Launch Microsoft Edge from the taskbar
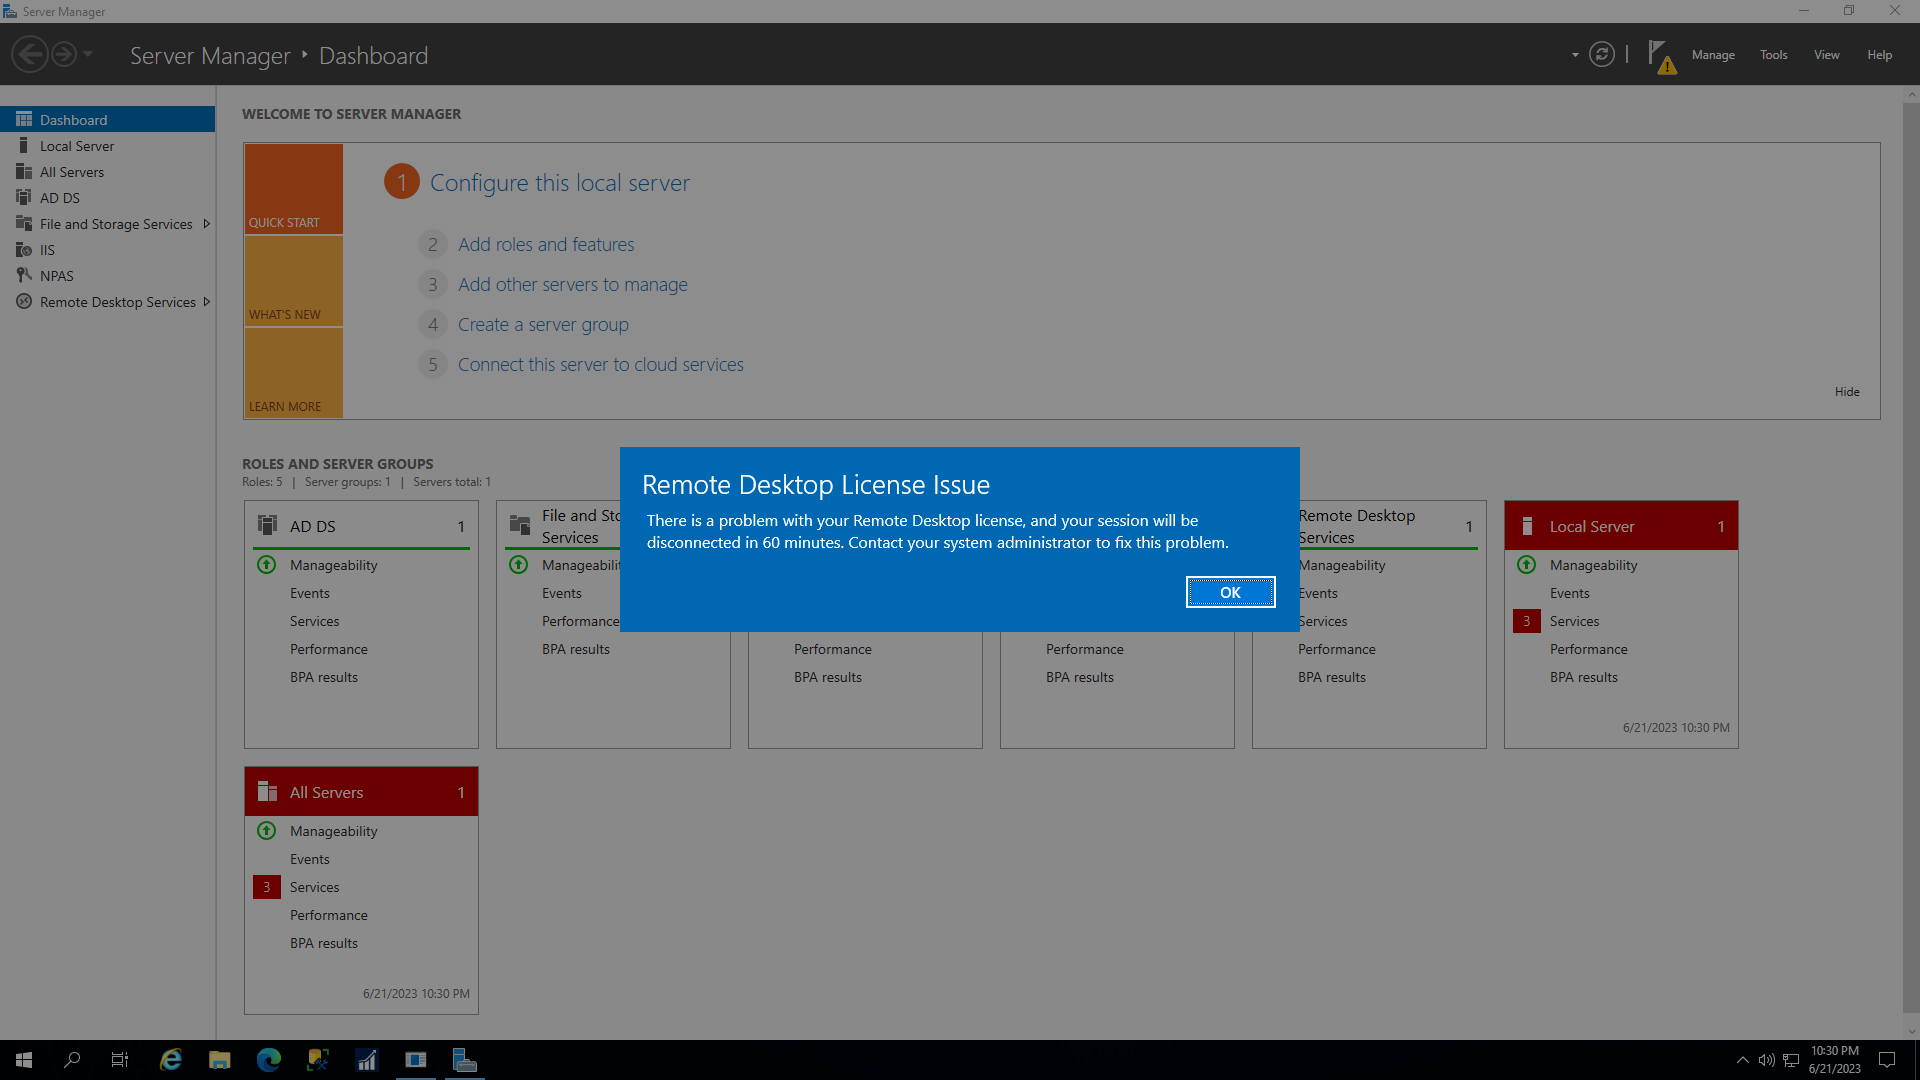The width and height of the screenshot is (1920, 1080). (268, 1059)
